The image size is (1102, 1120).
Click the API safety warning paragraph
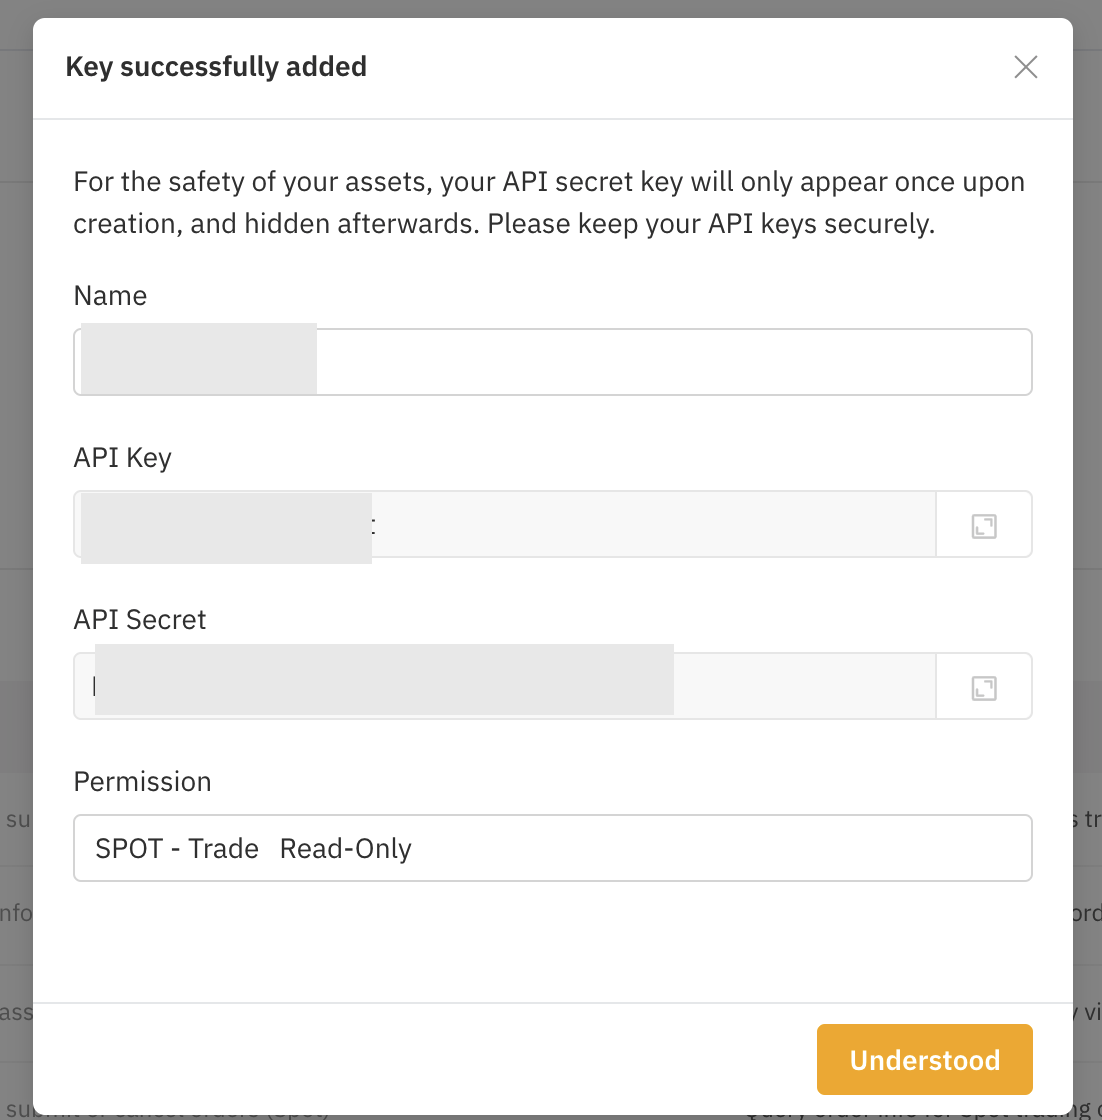tap(549, 203)
